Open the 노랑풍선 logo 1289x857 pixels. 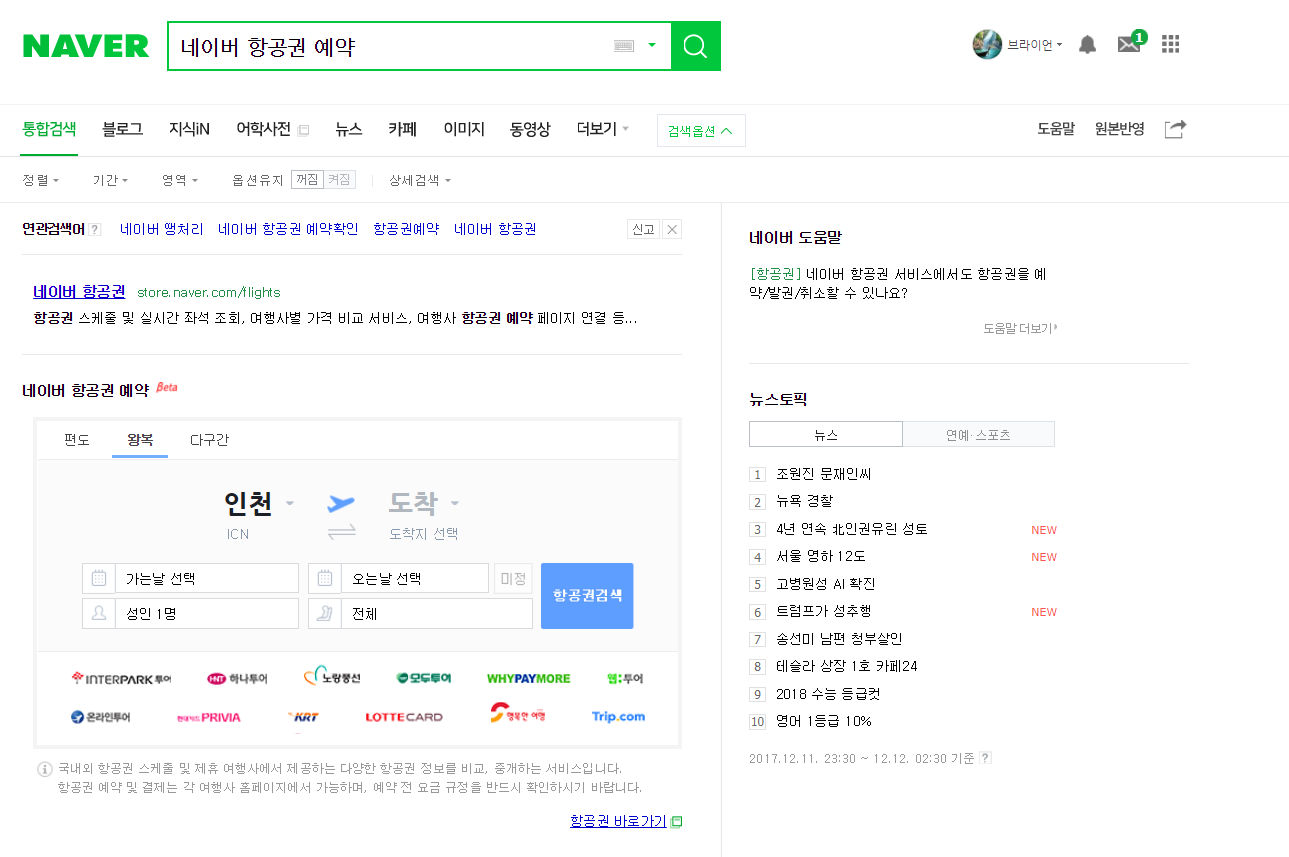click(x=331, y=677)
